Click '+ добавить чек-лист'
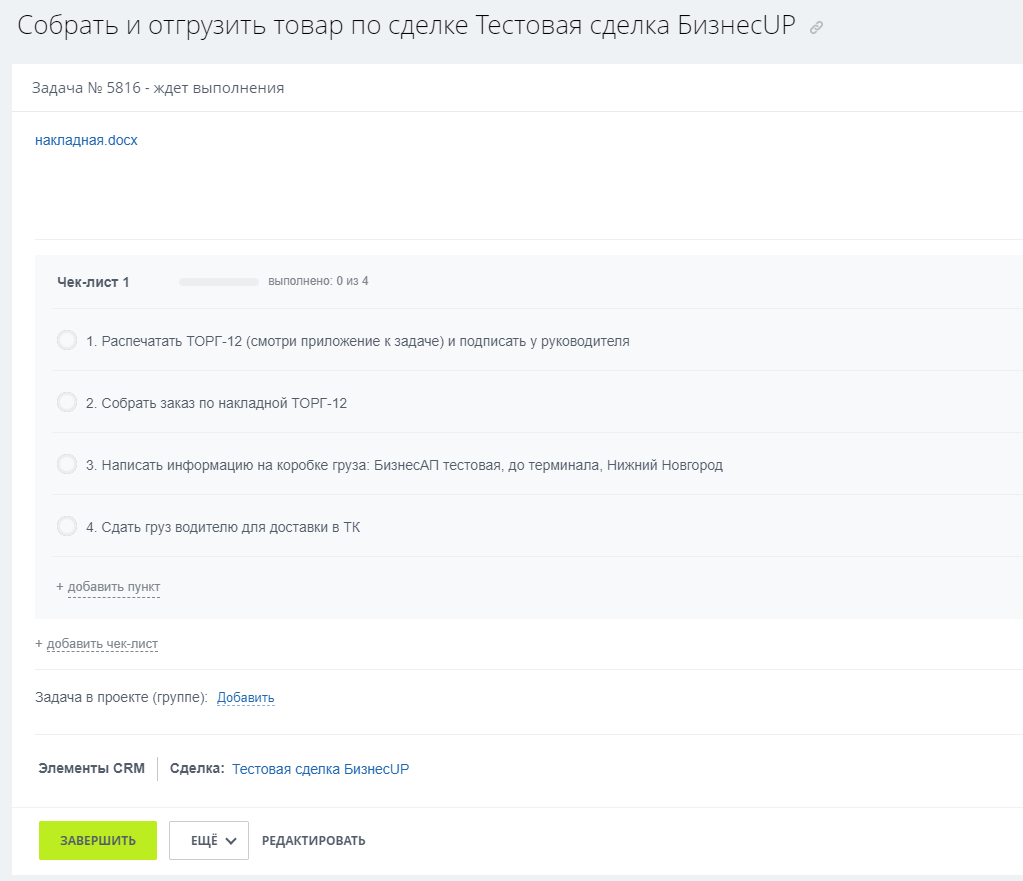 (x=102, y=644)
